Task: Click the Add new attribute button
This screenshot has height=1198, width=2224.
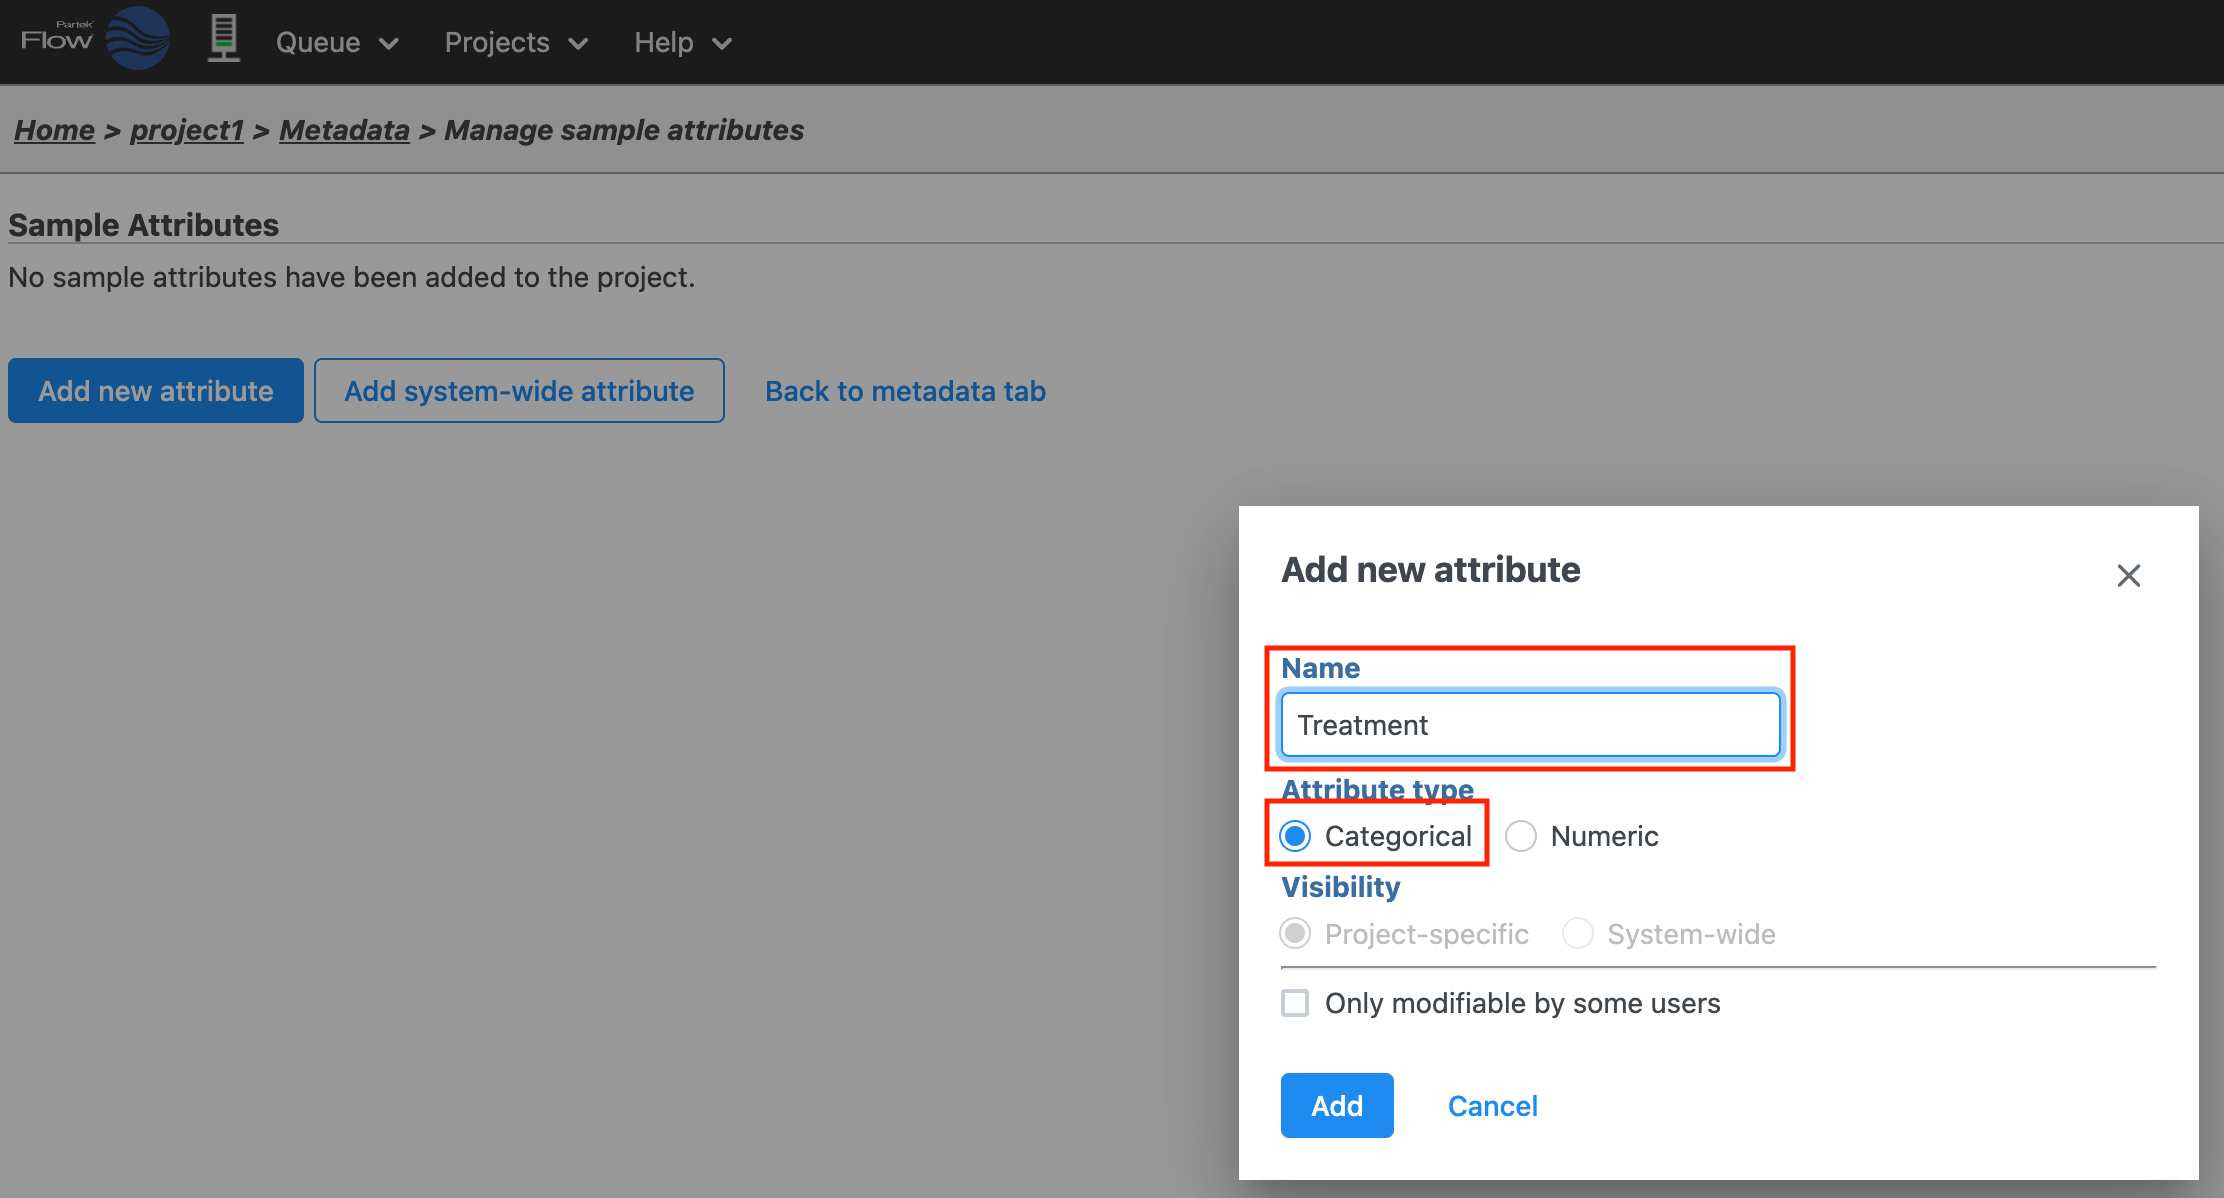Action: tap(156, 391)
